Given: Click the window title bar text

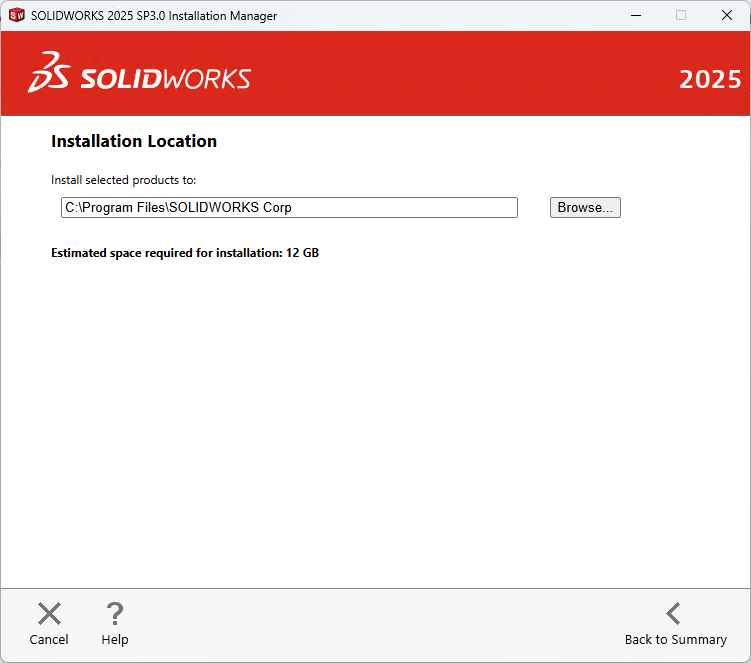Looking at the screenshot, I should 154,16.
